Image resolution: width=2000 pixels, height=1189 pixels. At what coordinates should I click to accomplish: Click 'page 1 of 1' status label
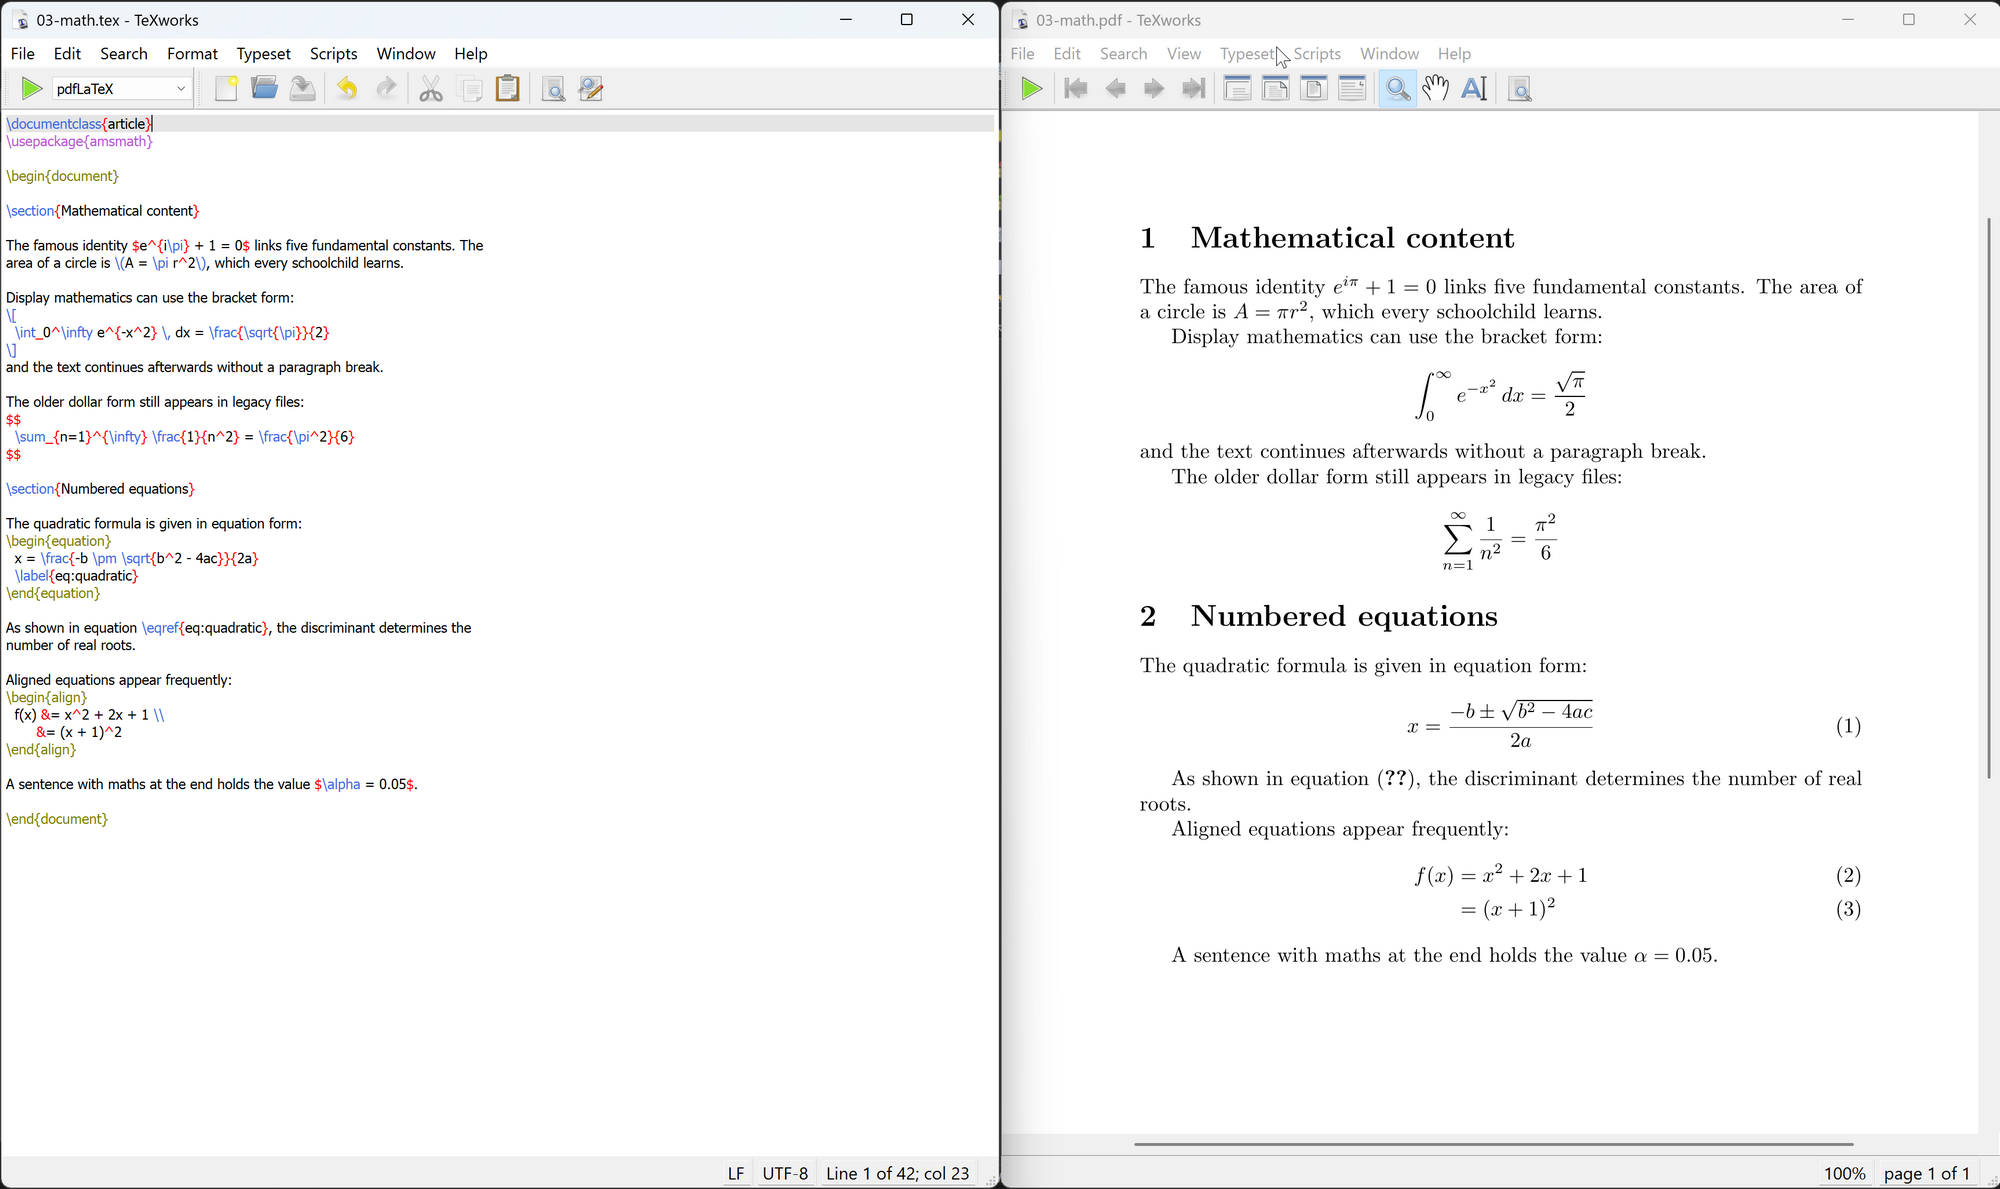click(x=1927, y=1173)
